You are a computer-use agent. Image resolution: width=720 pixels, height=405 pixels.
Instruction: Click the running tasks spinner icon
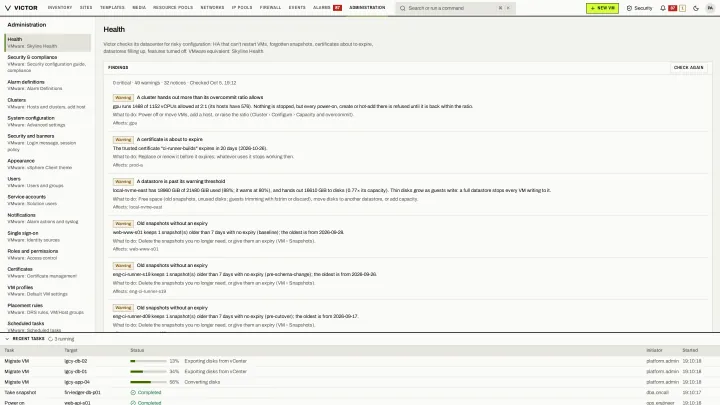click(51, 339)
